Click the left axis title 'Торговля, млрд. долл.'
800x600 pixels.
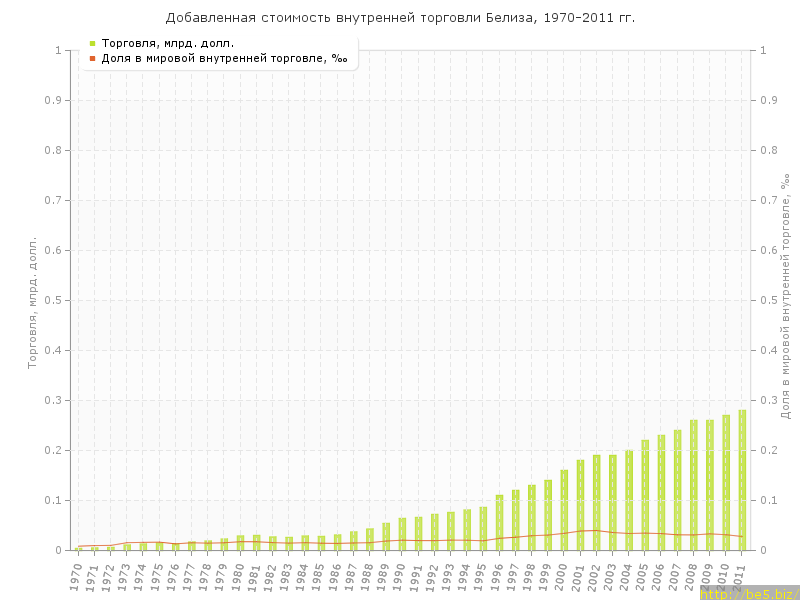32,302
